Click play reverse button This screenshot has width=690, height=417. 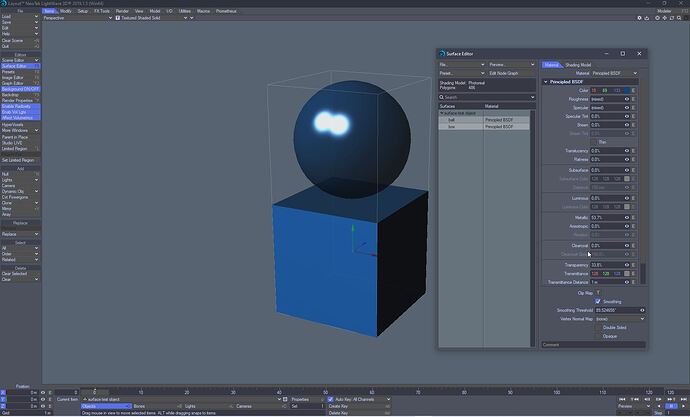659,406
